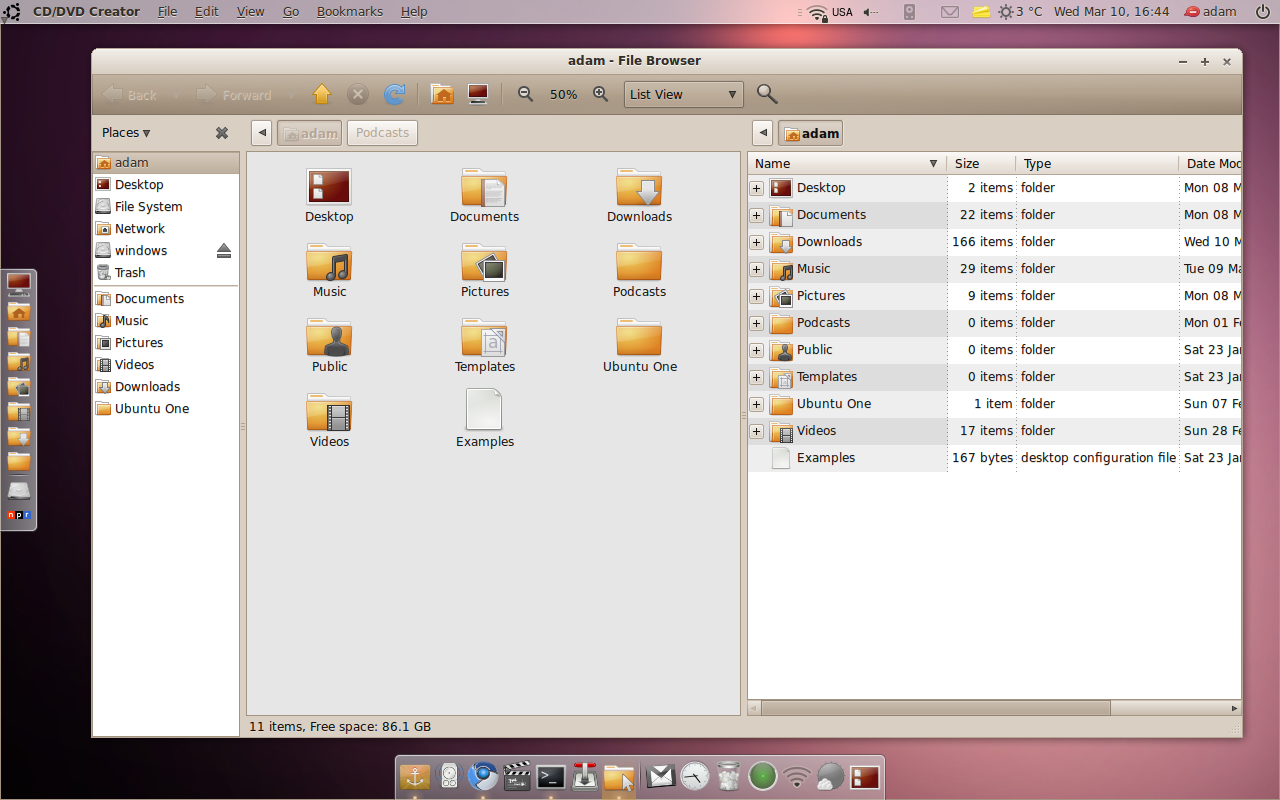The image size is (1280, 800).
Task: Click the adam path button in left pane
Action: click(309, 133)
